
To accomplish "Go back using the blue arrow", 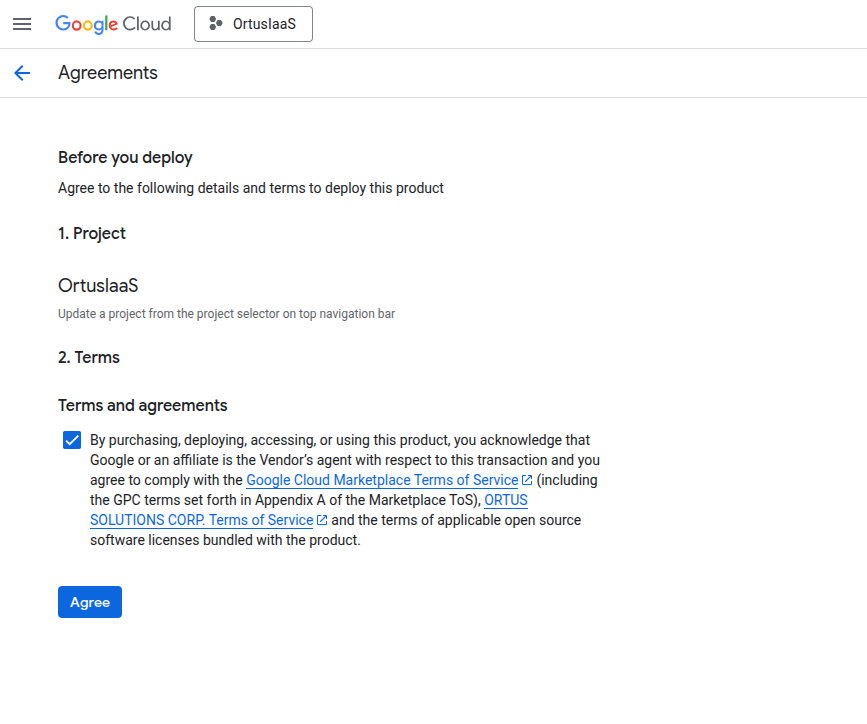I will click(x=22, y=73).
